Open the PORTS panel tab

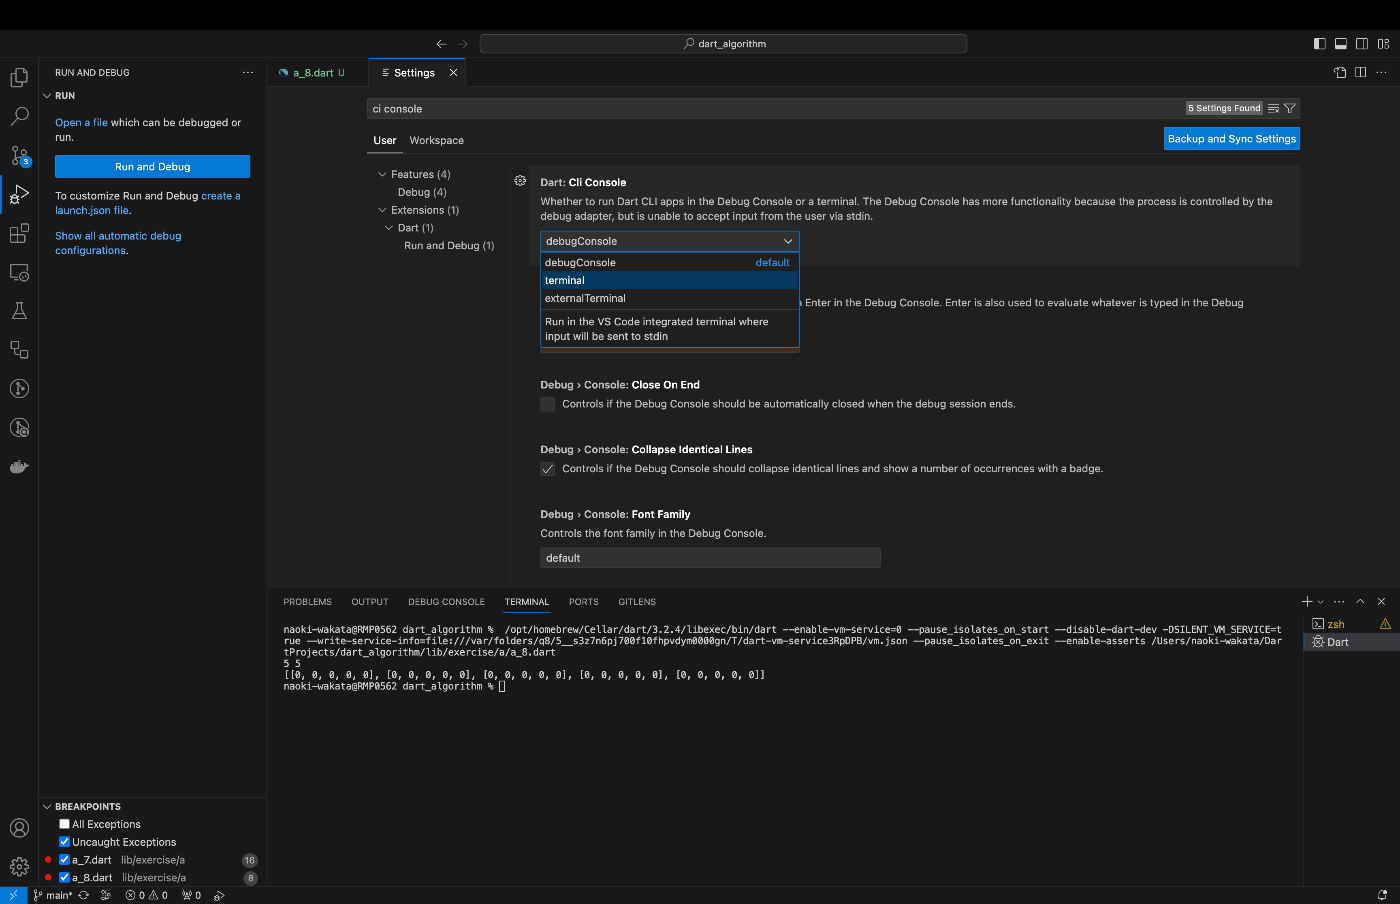click(584, 602)
